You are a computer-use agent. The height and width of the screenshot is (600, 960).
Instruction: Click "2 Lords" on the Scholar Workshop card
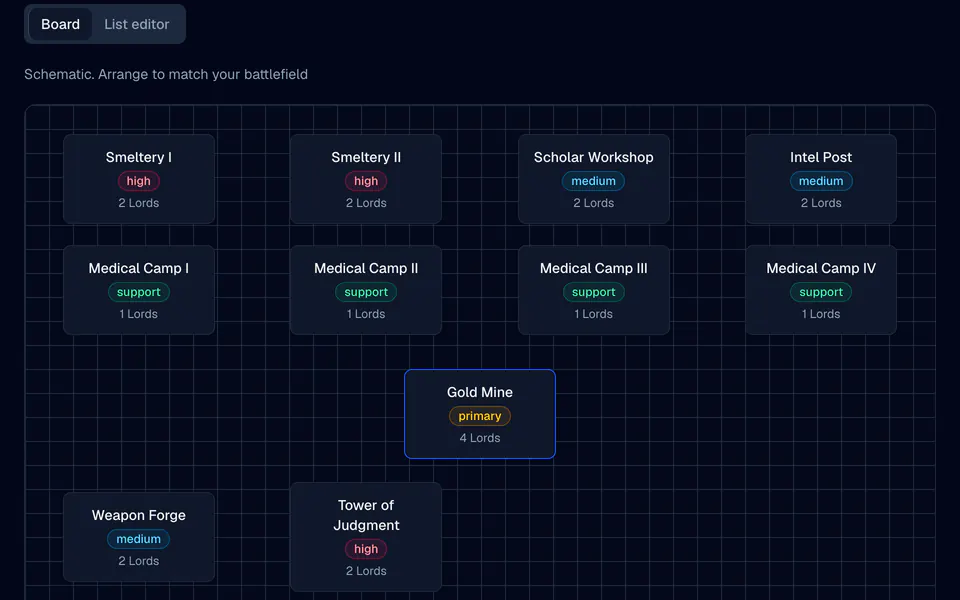click(x=594, y=203)
